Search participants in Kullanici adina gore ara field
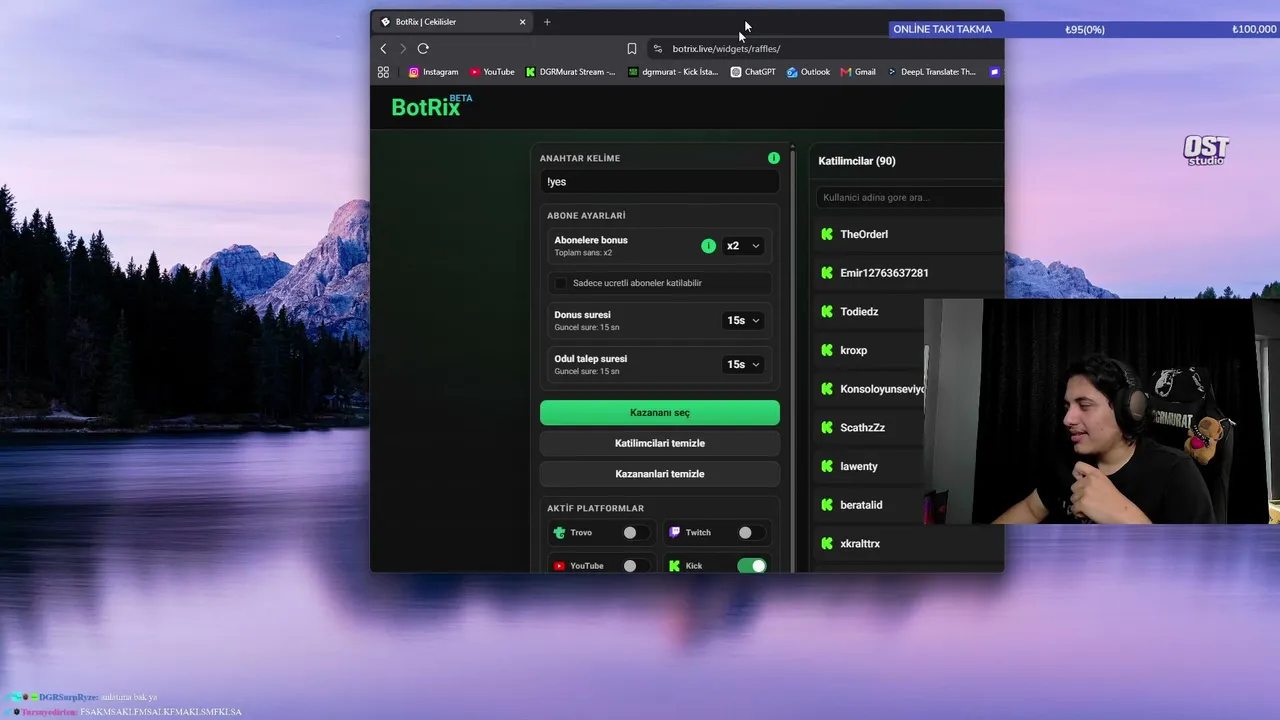1280x720 pixels. [910, 198]
